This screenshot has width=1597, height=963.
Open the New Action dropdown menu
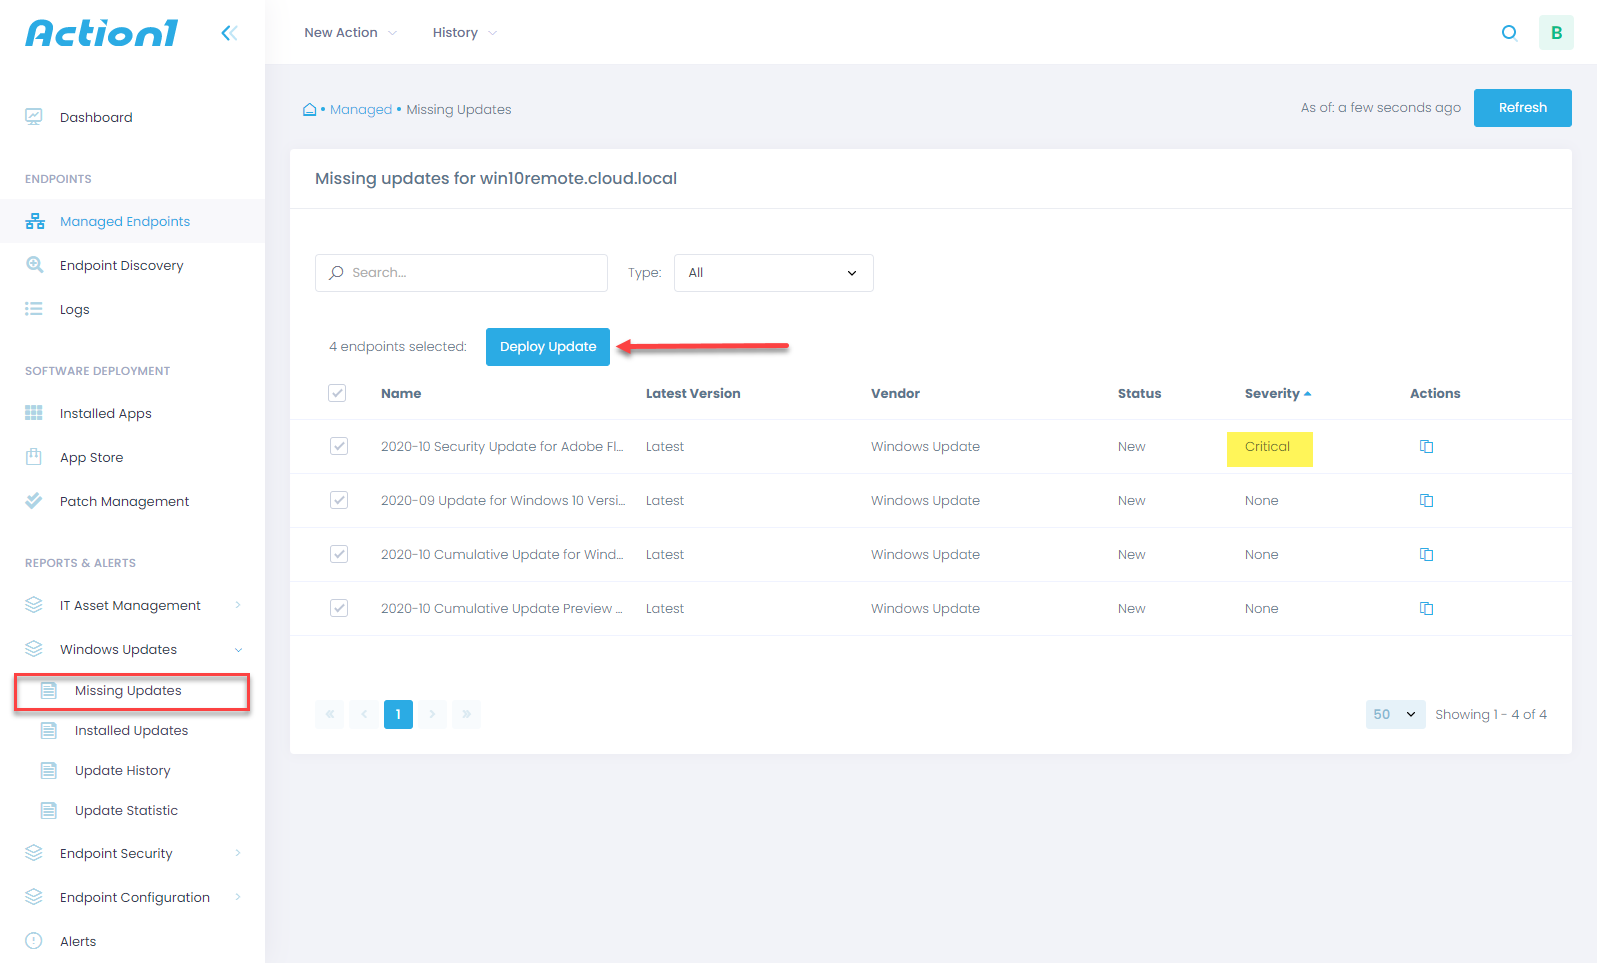[x=350, y=33]
